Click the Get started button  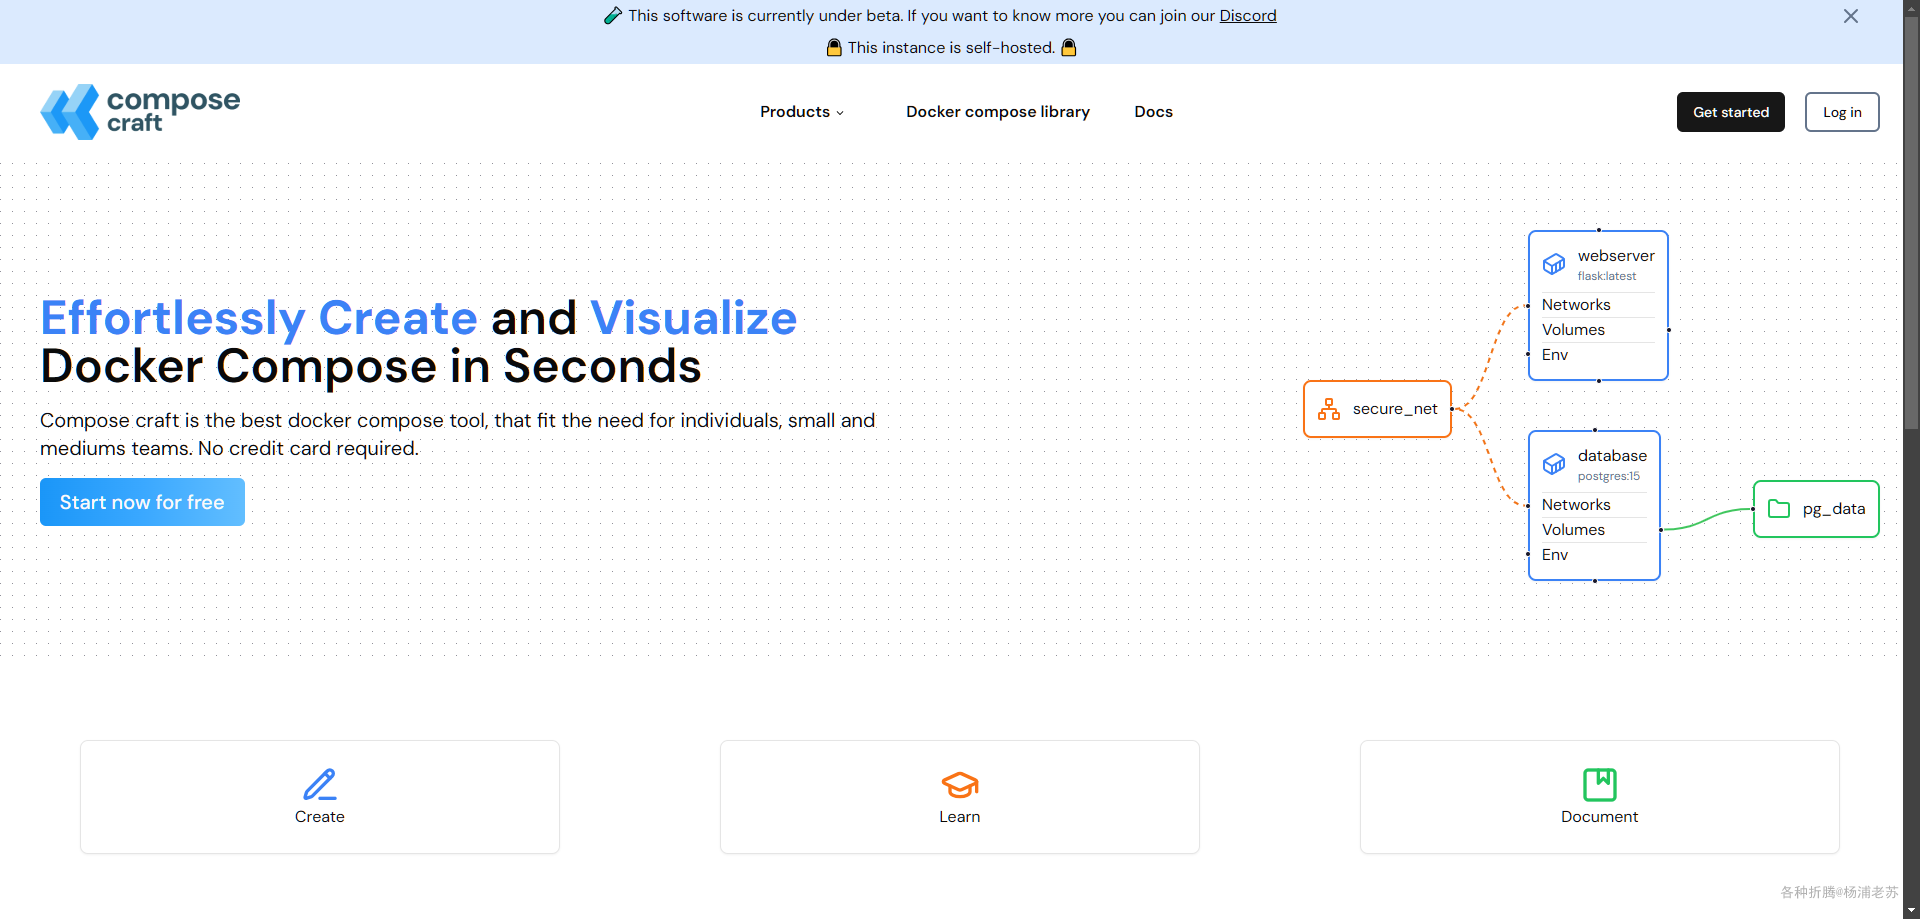click(1731, 112)
